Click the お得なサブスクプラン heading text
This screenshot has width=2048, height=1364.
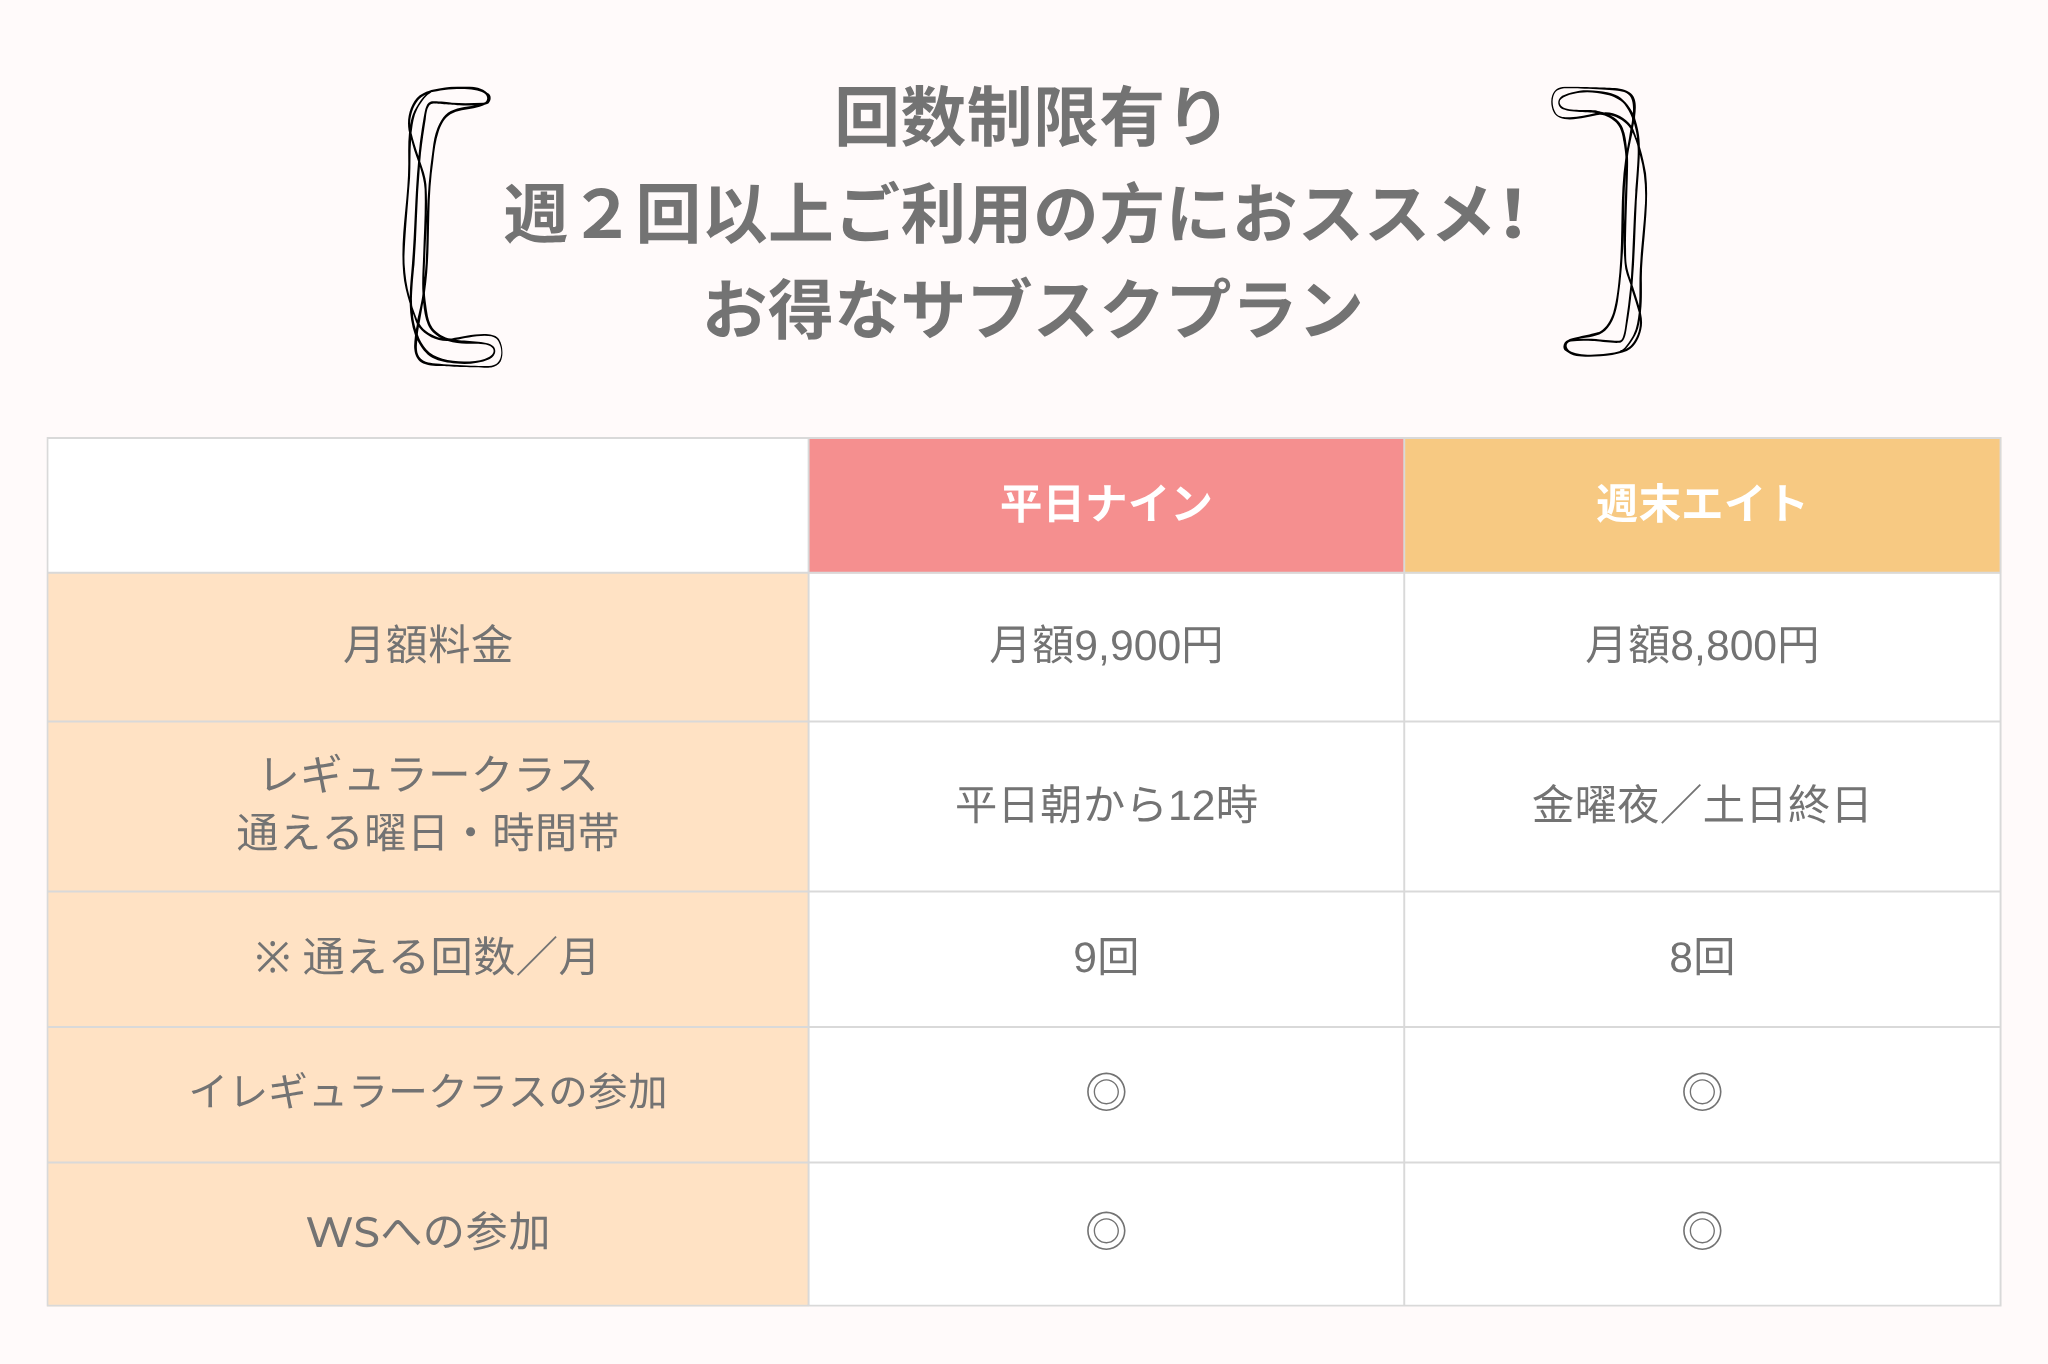pos(1033,309)
